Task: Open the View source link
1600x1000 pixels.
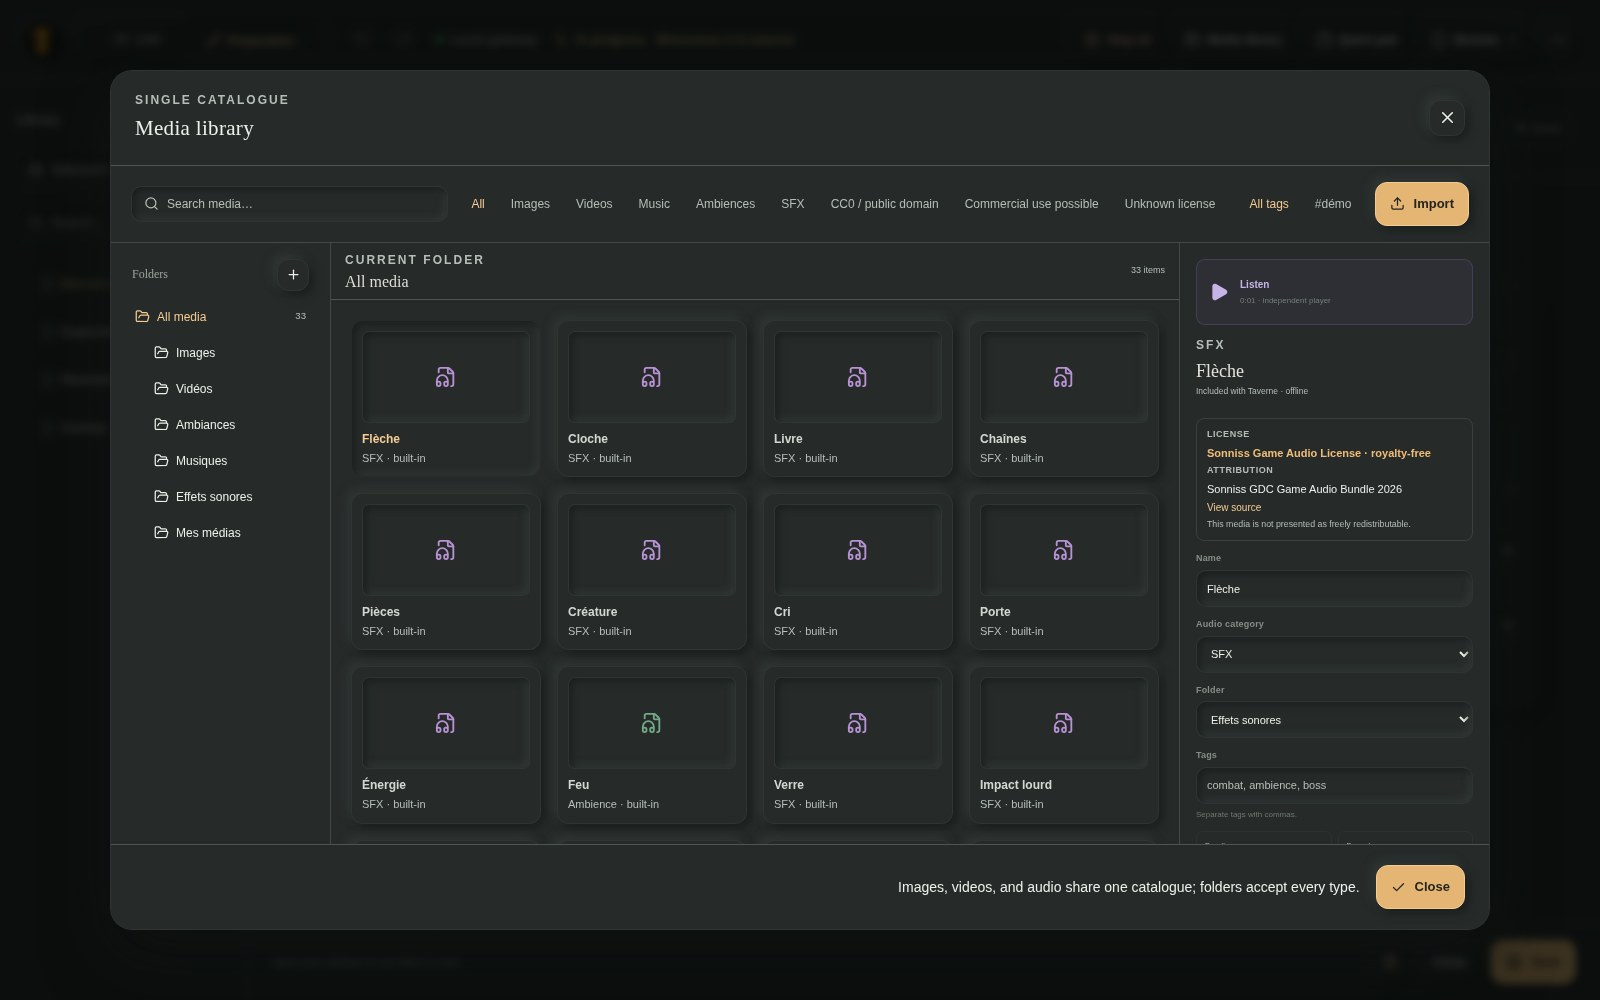Action: pos(1234,507)
